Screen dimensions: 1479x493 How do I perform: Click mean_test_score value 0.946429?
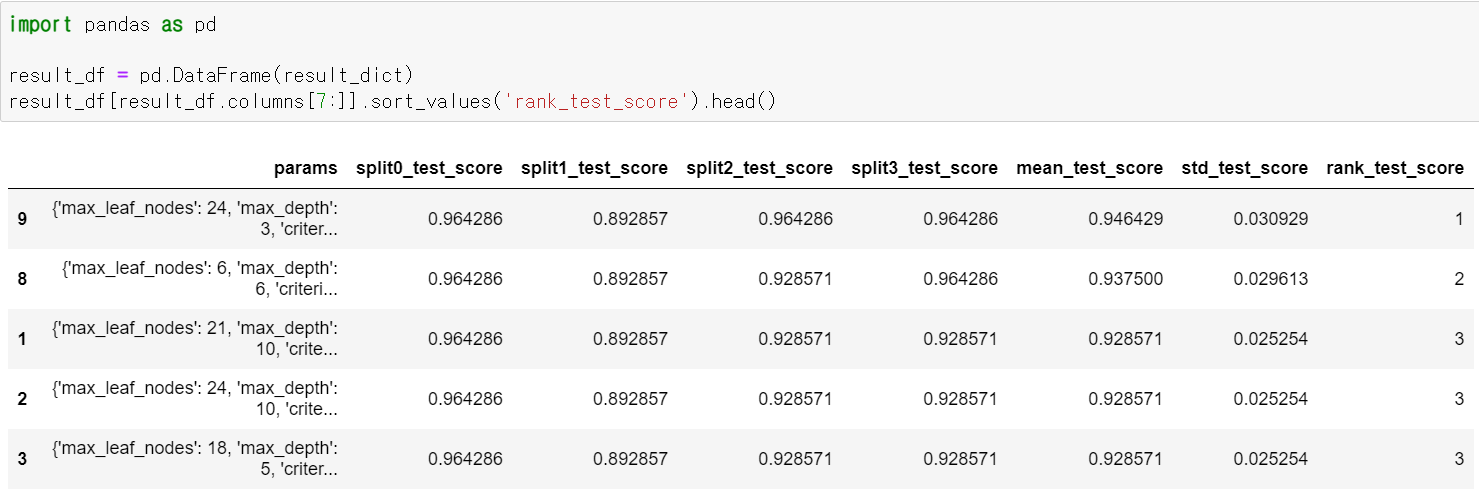pyautogui.click(x=1125, y=218)
